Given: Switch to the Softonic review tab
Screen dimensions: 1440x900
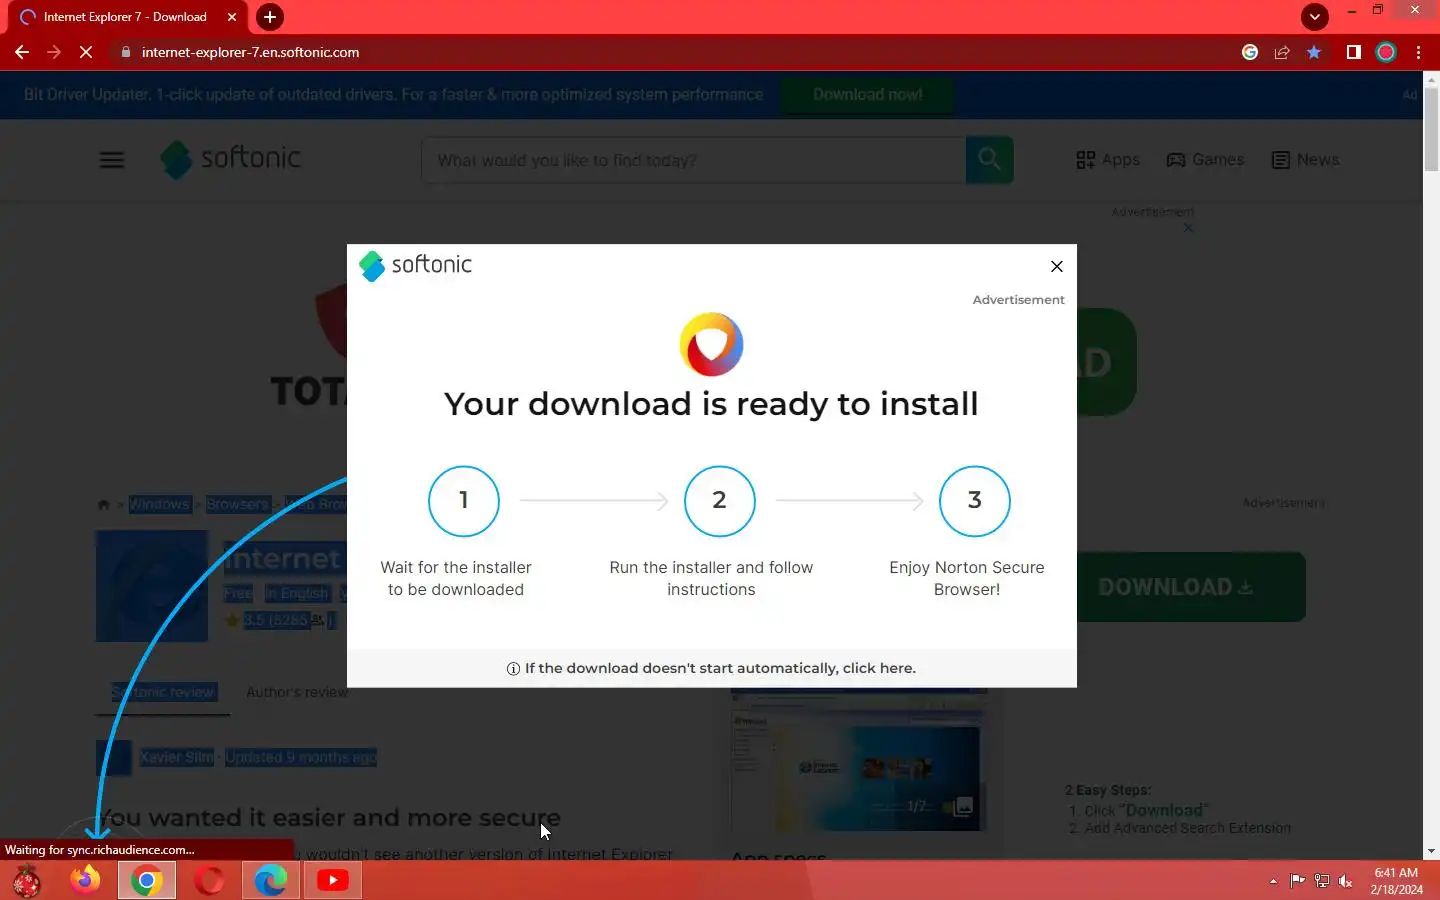Looking at the screenshot, I should [x=163, y=692].
